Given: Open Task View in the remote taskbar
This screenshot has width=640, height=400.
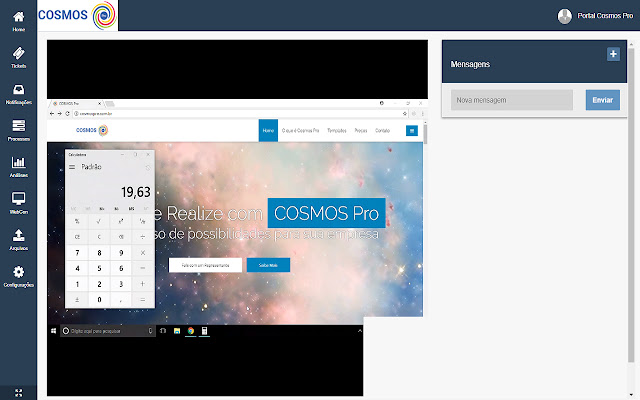Looking at the screenshot, I should click(x=163, y=331).
